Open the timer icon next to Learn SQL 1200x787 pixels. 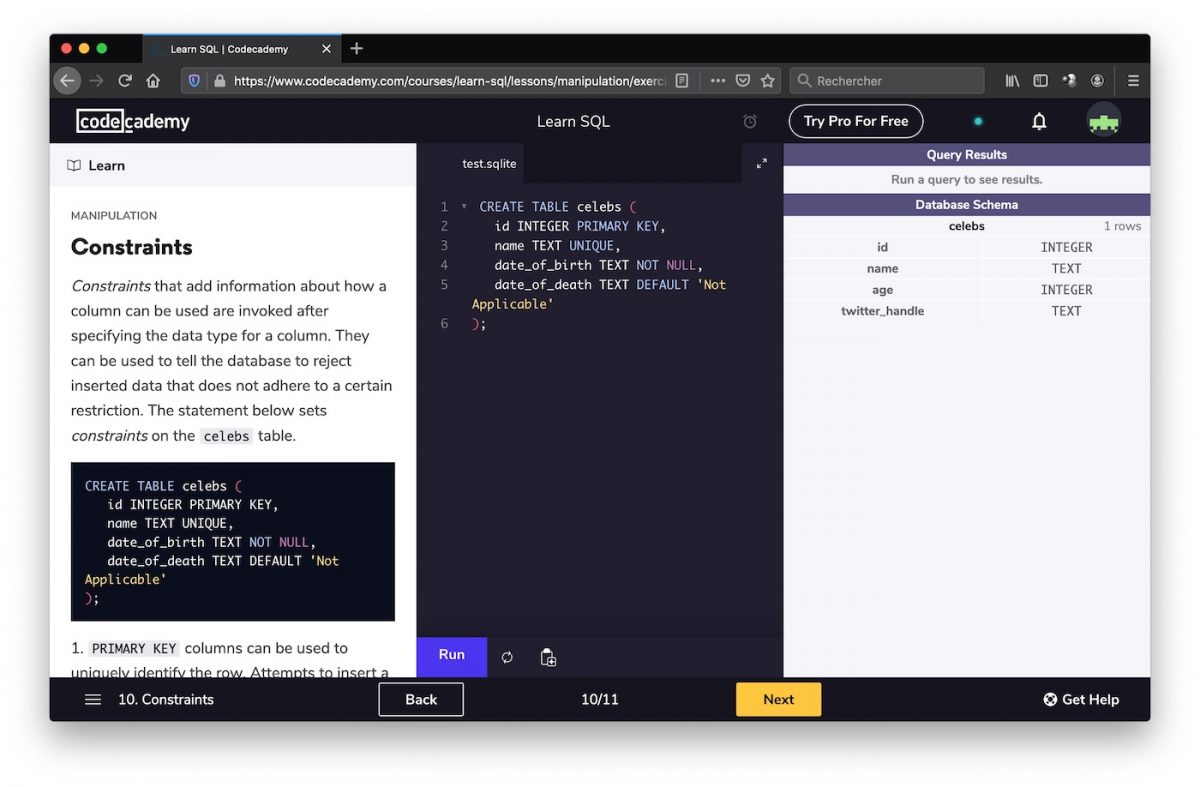[749, 120]
